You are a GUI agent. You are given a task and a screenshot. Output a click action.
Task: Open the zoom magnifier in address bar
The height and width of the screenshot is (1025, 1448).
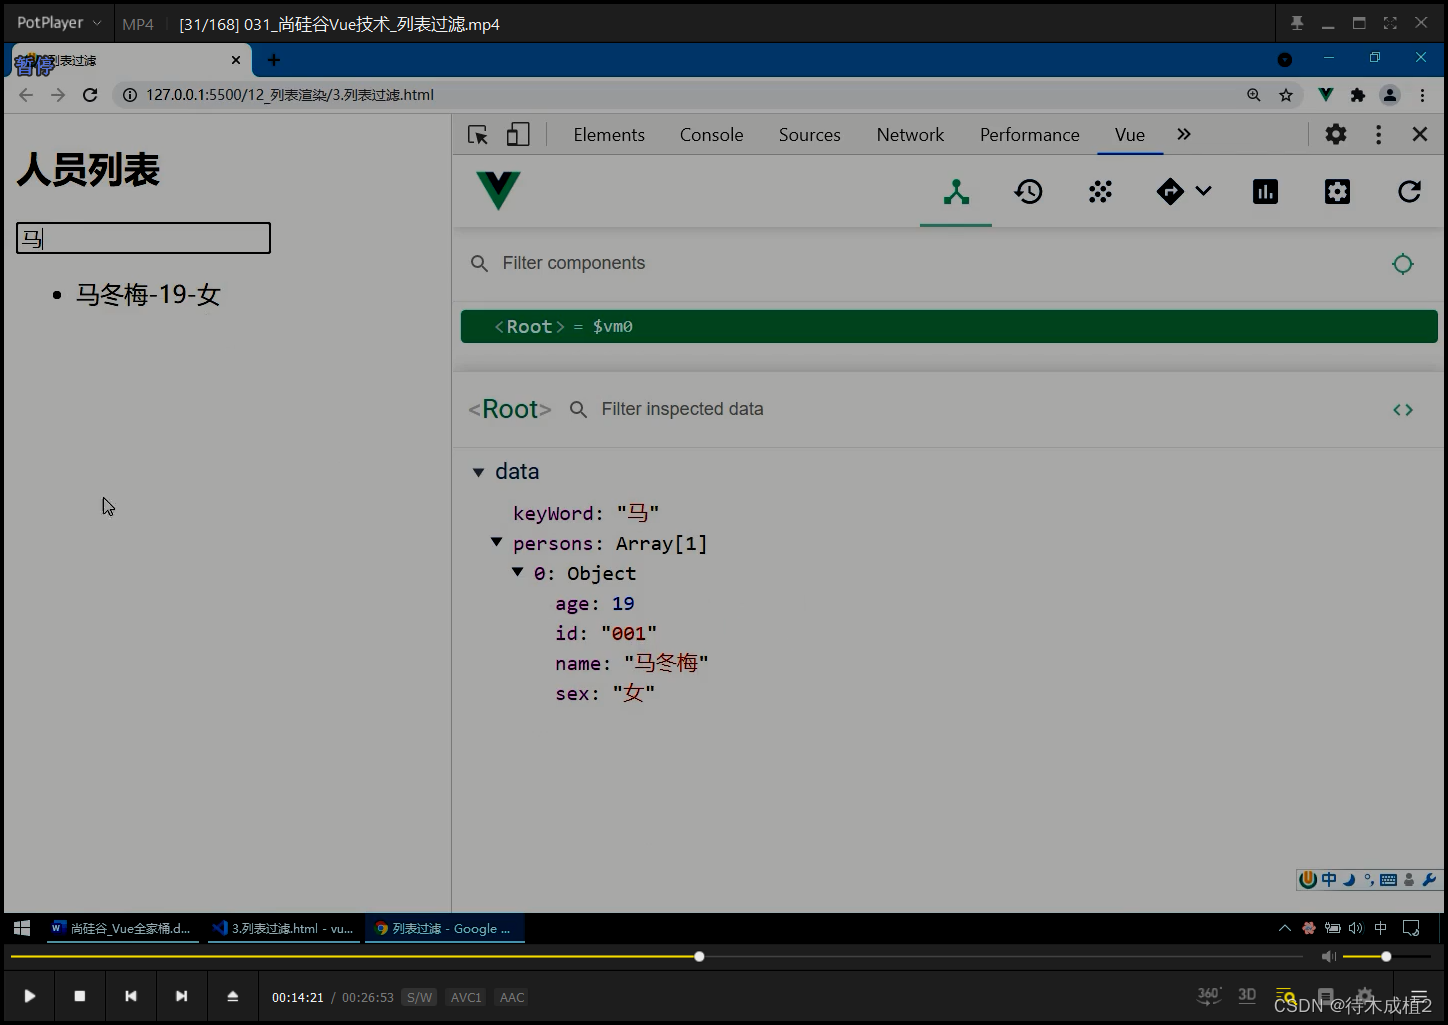(x=1254, y=95)
